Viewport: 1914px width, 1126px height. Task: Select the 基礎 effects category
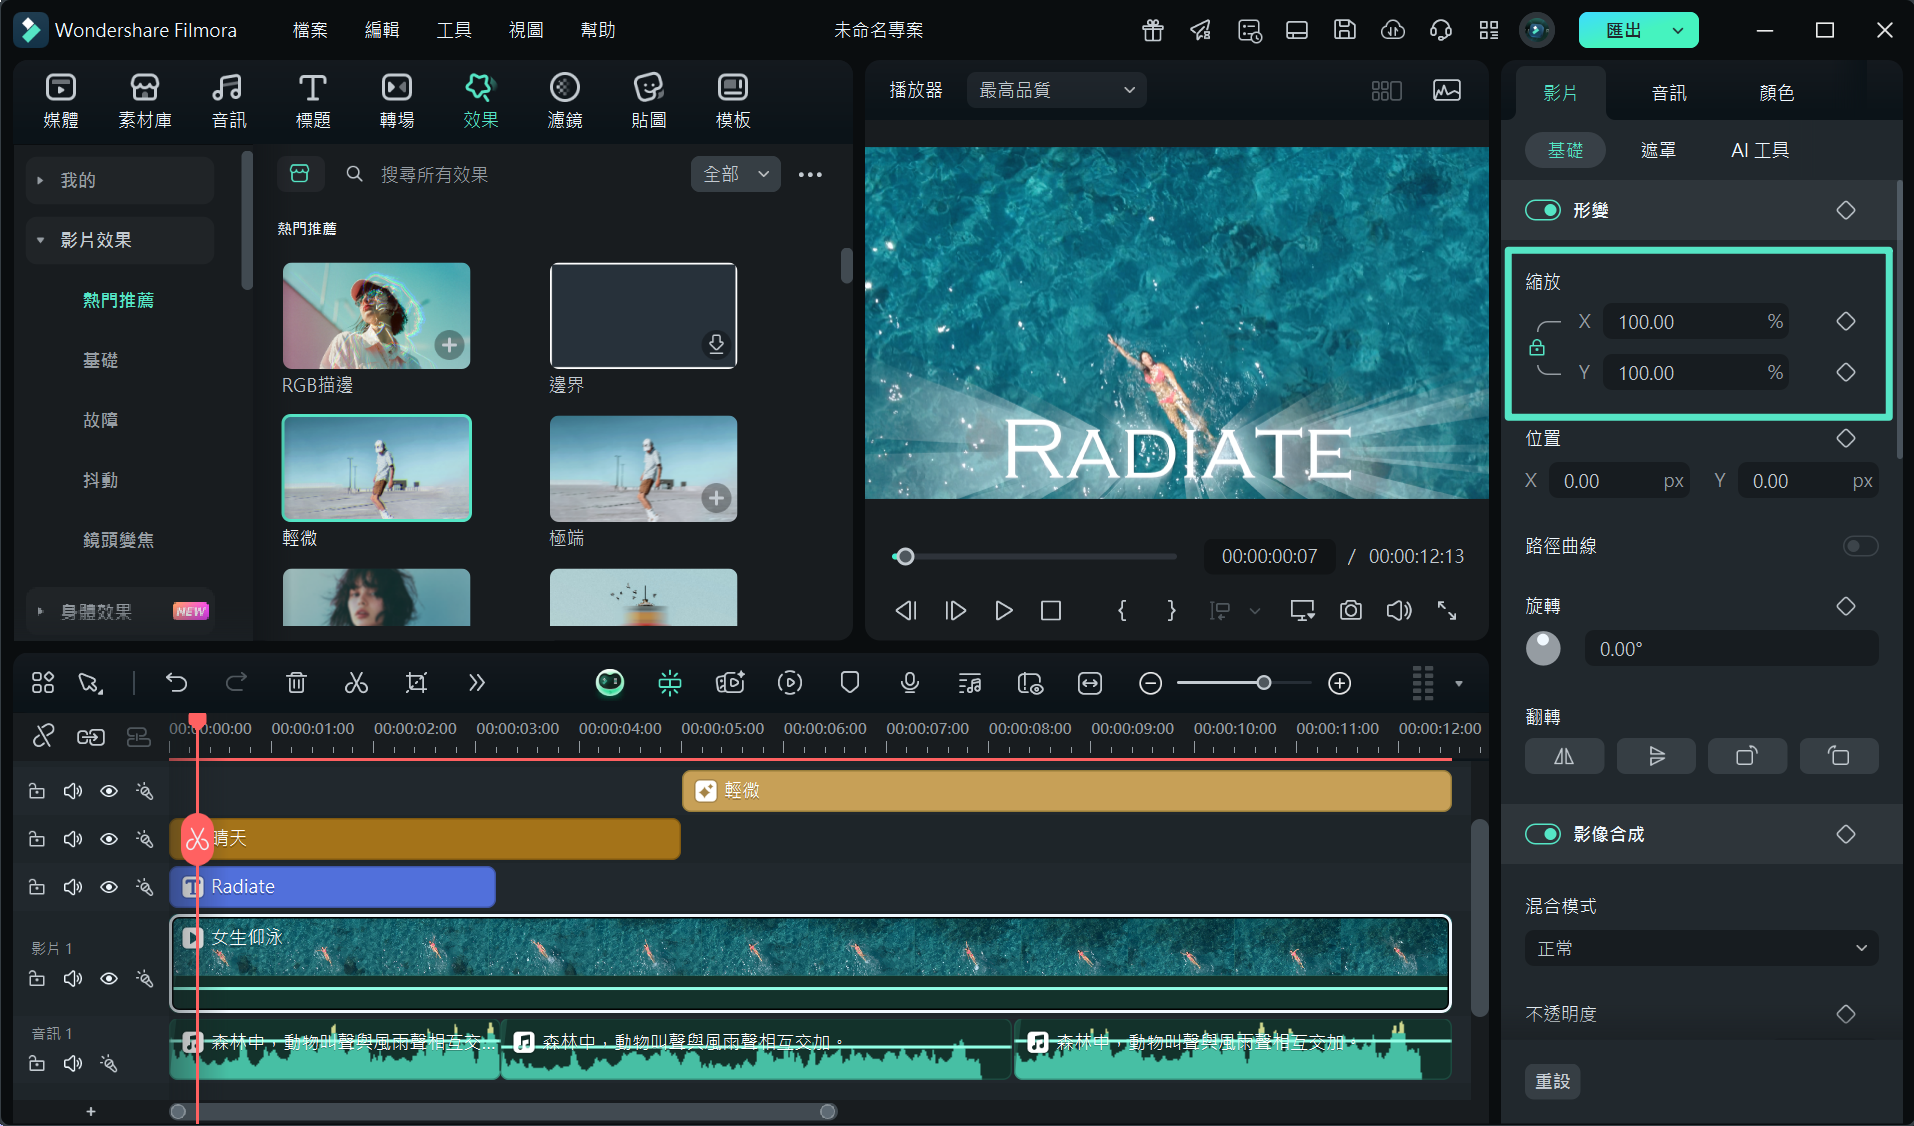click(100, 360)
